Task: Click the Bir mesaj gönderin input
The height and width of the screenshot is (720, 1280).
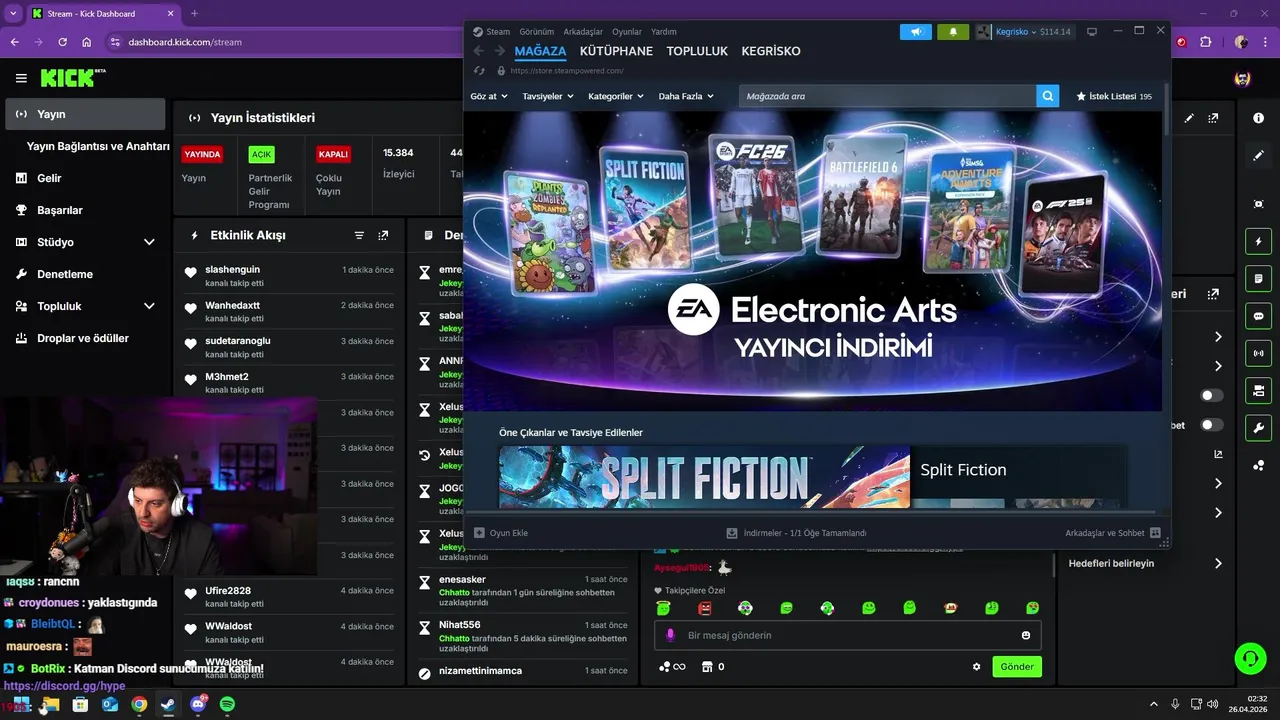Action: (x=848, y=635)
